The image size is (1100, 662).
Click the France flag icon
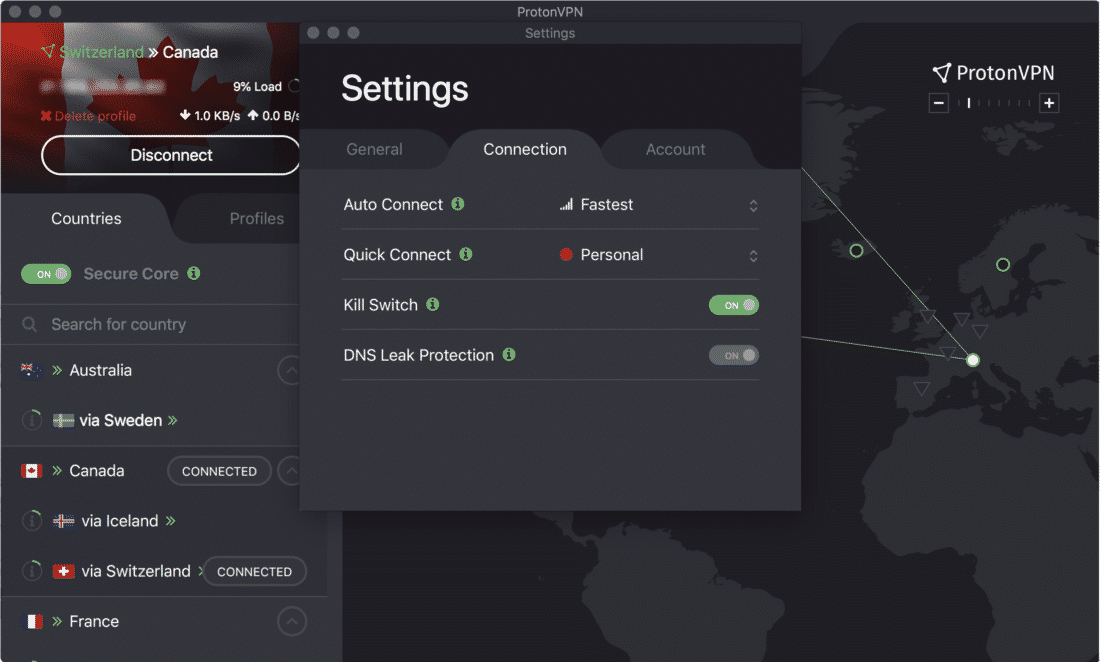(32, 621)
